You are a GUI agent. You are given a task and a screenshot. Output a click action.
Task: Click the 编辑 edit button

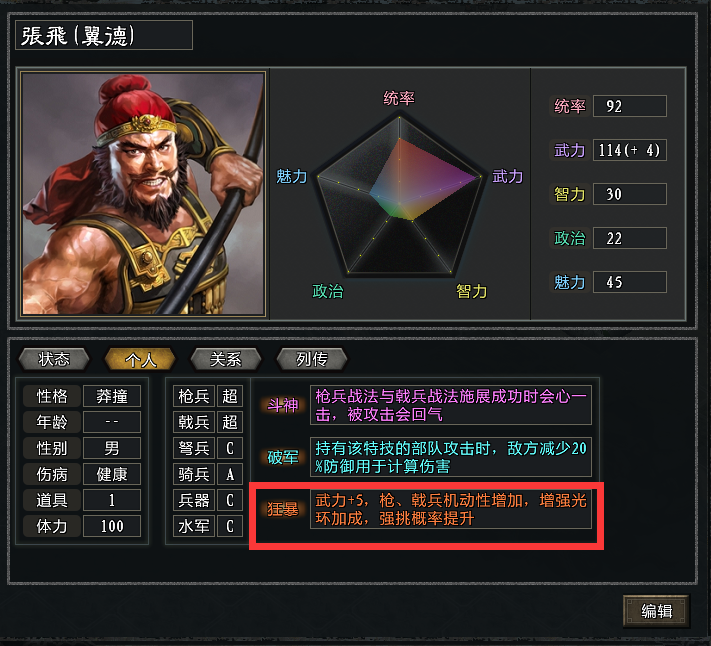656,611
